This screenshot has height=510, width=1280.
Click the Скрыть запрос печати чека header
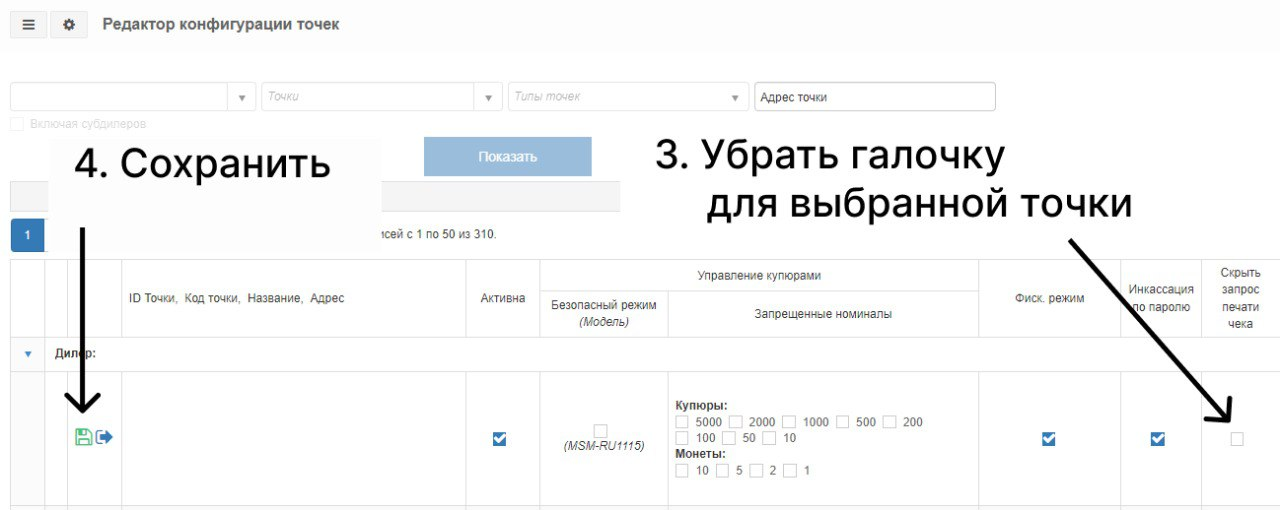click(1240, 298)
